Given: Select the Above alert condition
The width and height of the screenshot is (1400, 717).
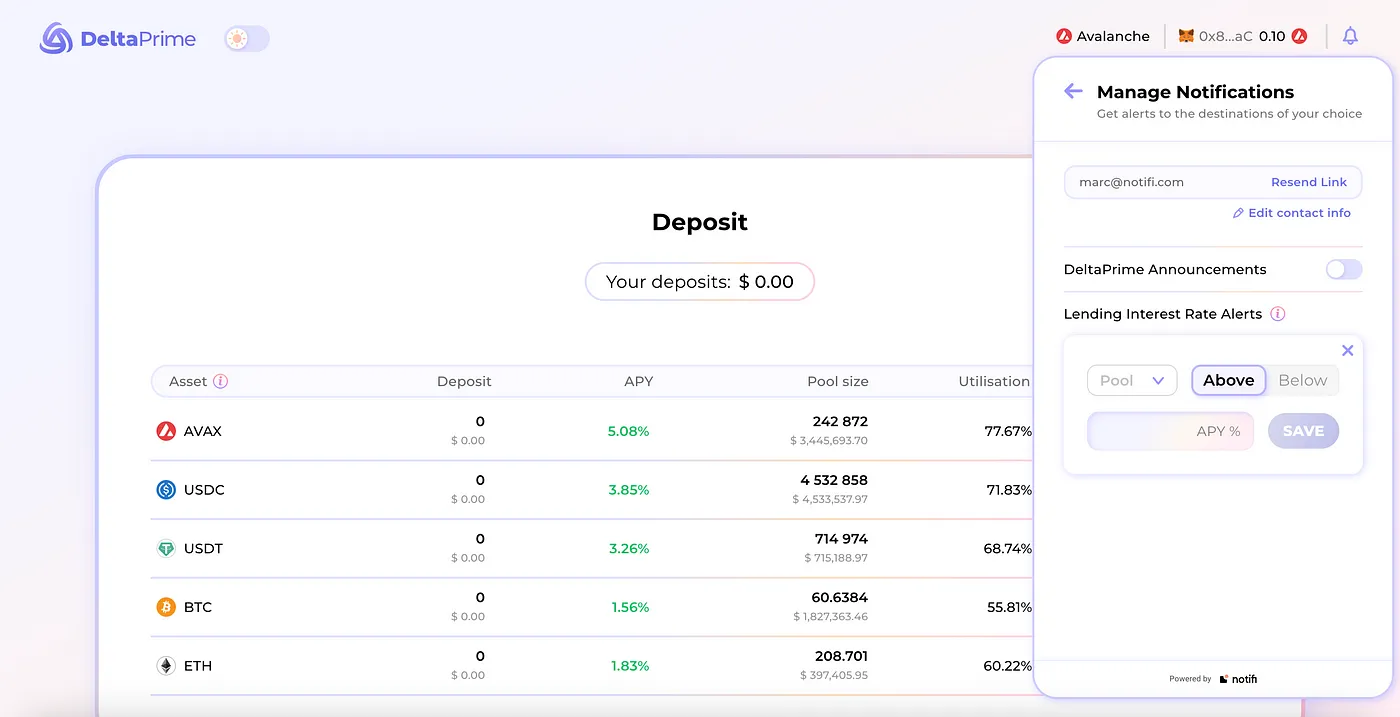Looking at the screenshot, I should (1228, 380).
